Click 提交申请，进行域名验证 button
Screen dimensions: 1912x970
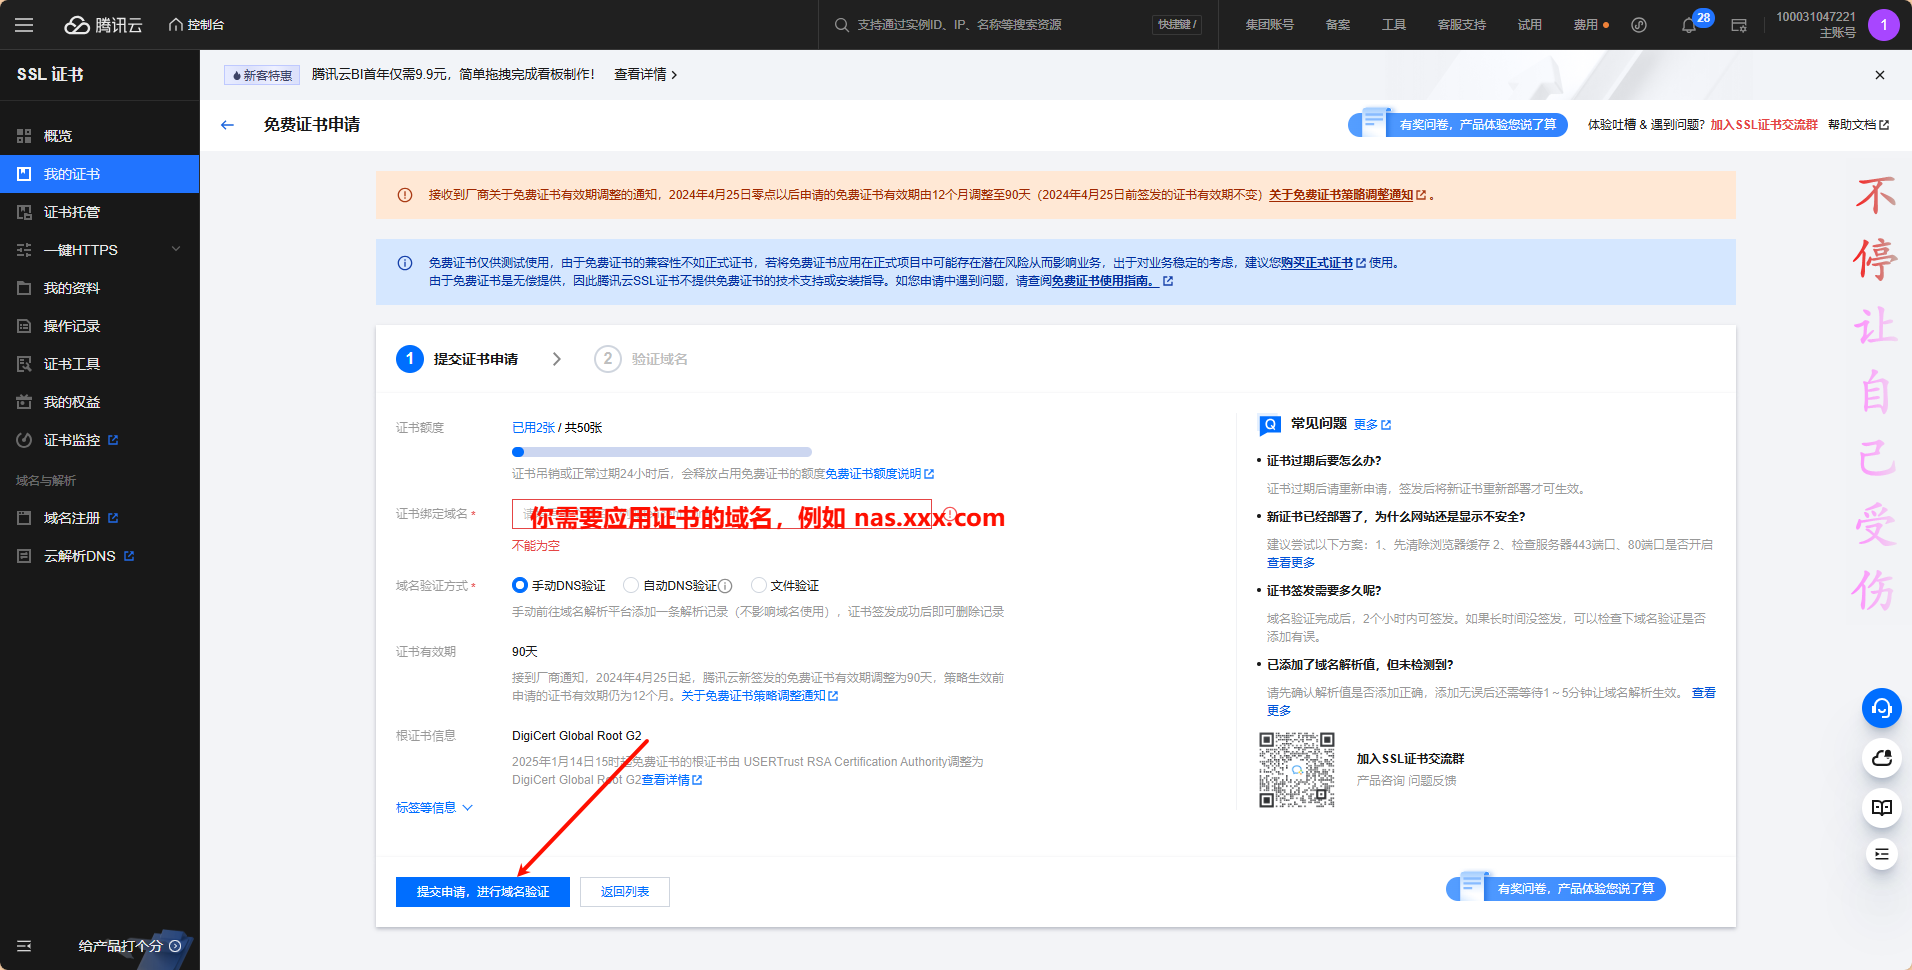pos(482,891)
